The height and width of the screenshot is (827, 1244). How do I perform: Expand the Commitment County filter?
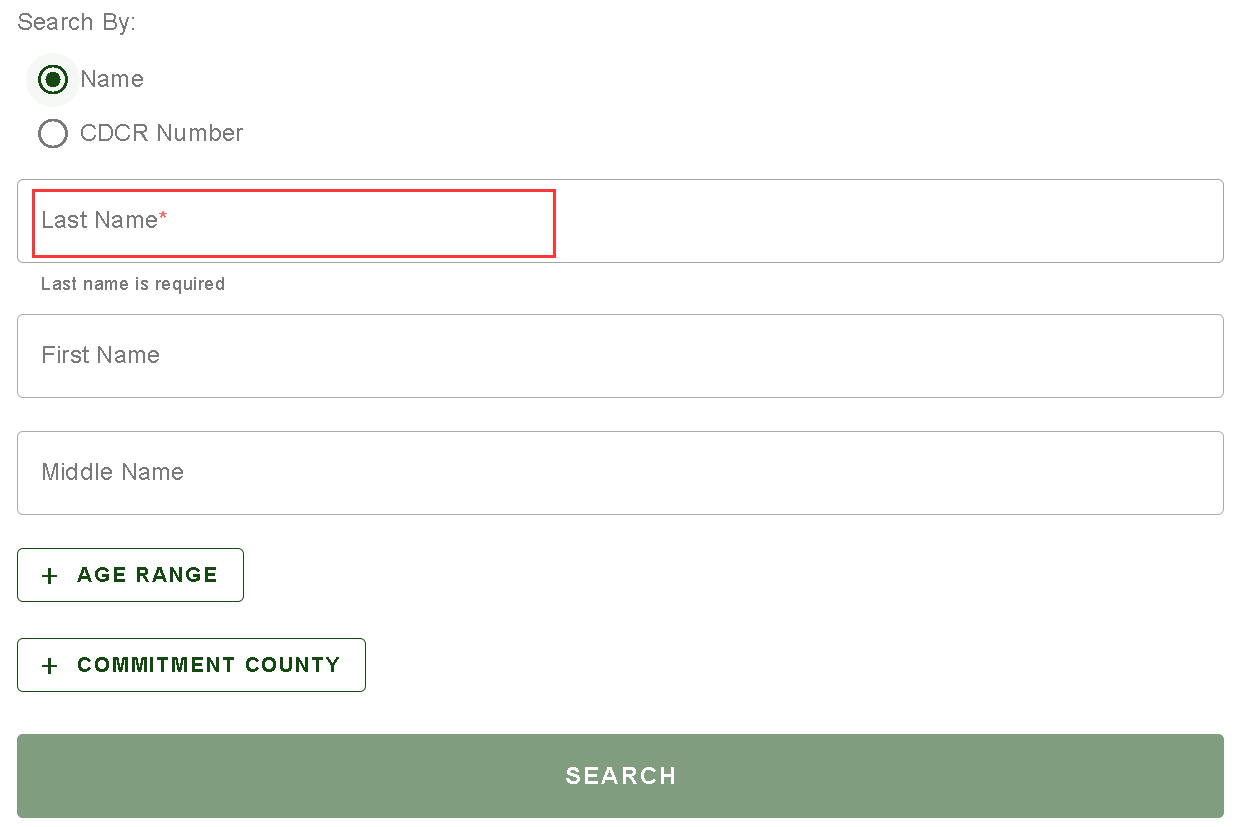coord(191,665)
